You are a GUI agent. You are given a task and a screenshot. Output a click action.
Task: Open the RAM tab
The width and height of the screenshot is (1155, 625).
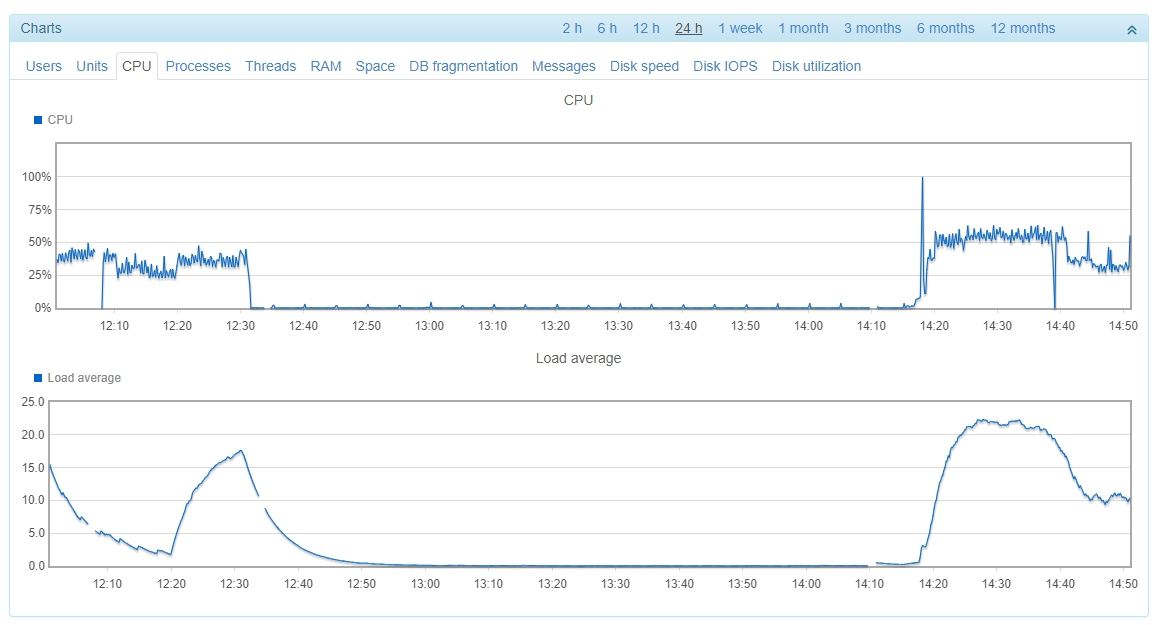click(326, 67)
